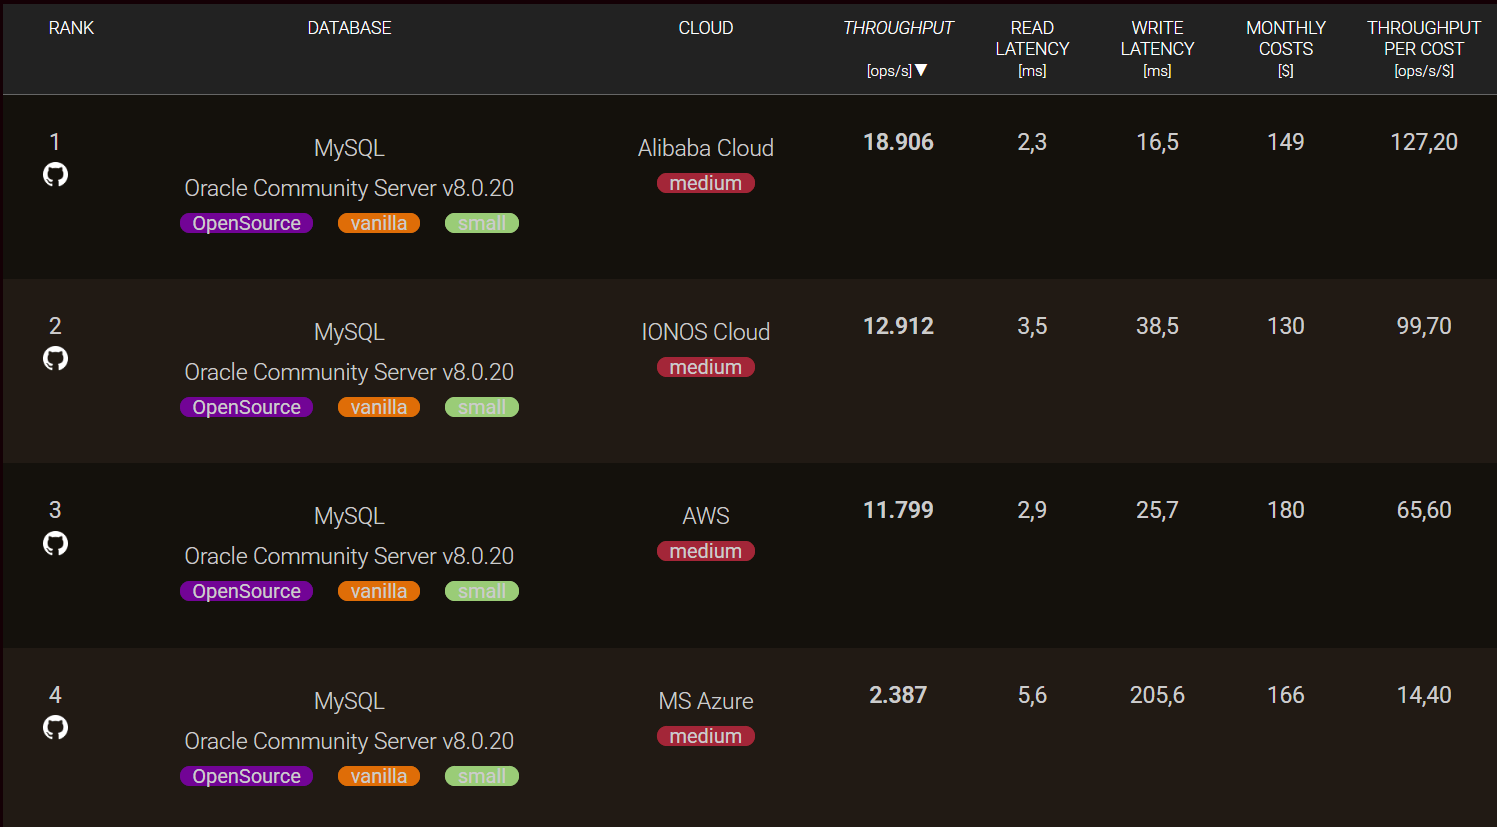Click the Alibaba Cloud label

pyautogui.click(x=706, y=147)
